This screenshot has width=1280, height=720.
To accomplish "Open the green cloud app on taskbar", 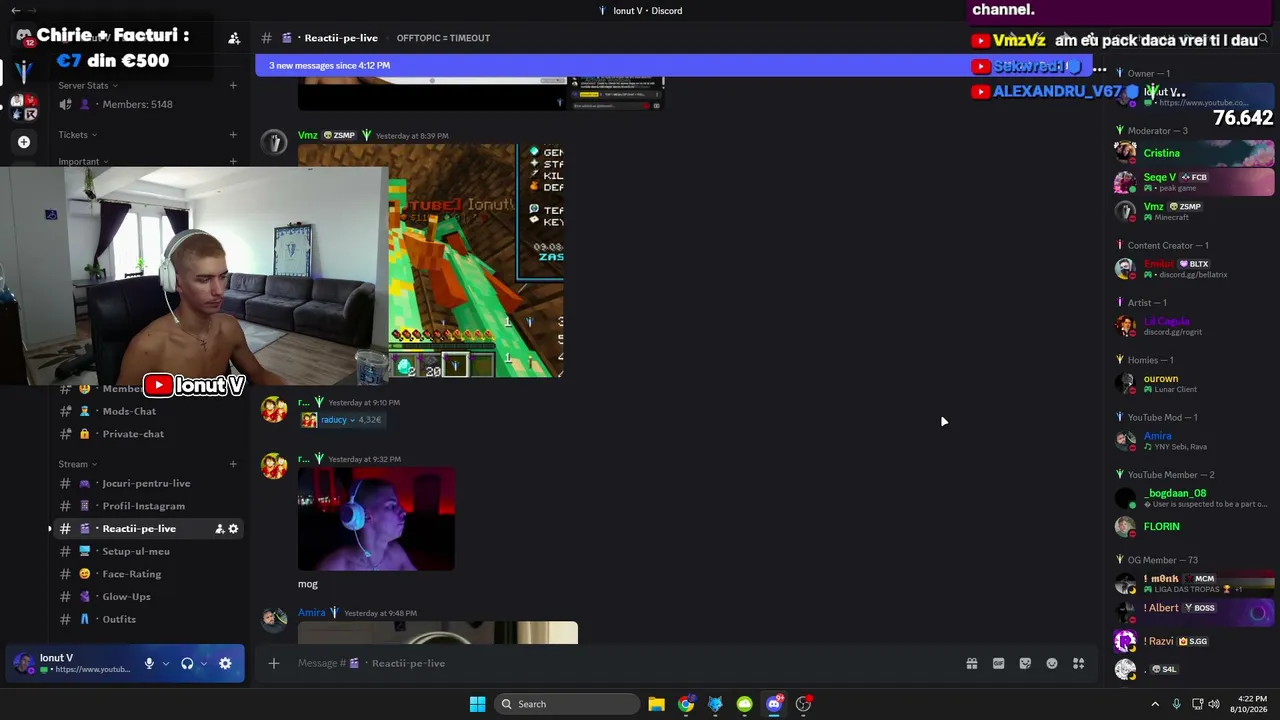I will point(745,704).
